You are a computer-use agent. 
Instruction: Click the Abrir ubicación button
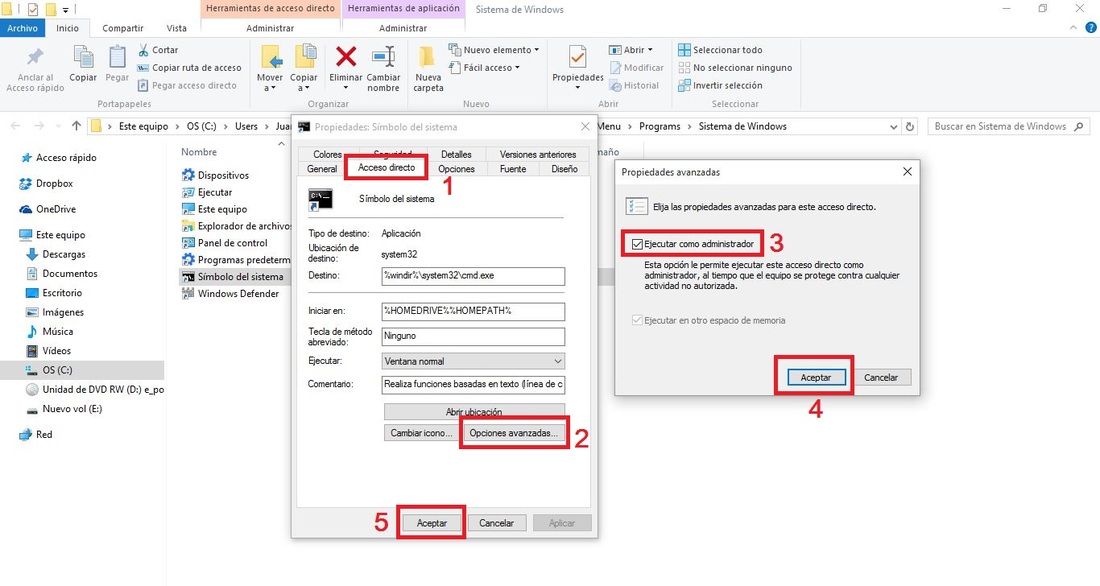coord(474,411)
